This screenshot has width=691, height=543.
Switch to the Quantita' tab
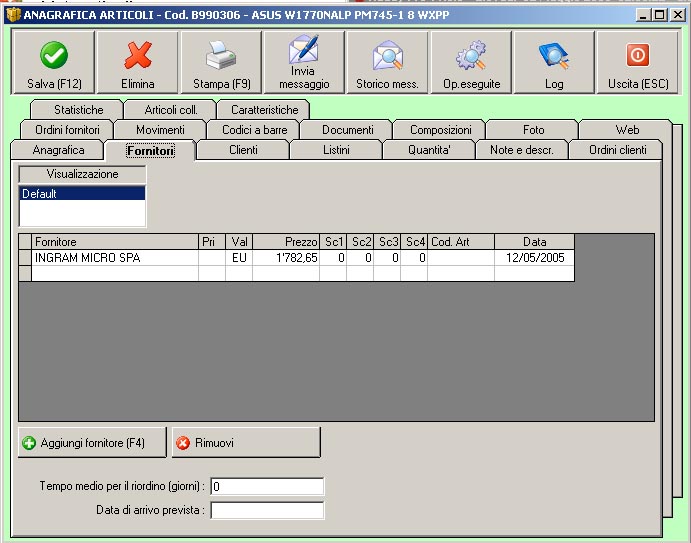point(429,150)
